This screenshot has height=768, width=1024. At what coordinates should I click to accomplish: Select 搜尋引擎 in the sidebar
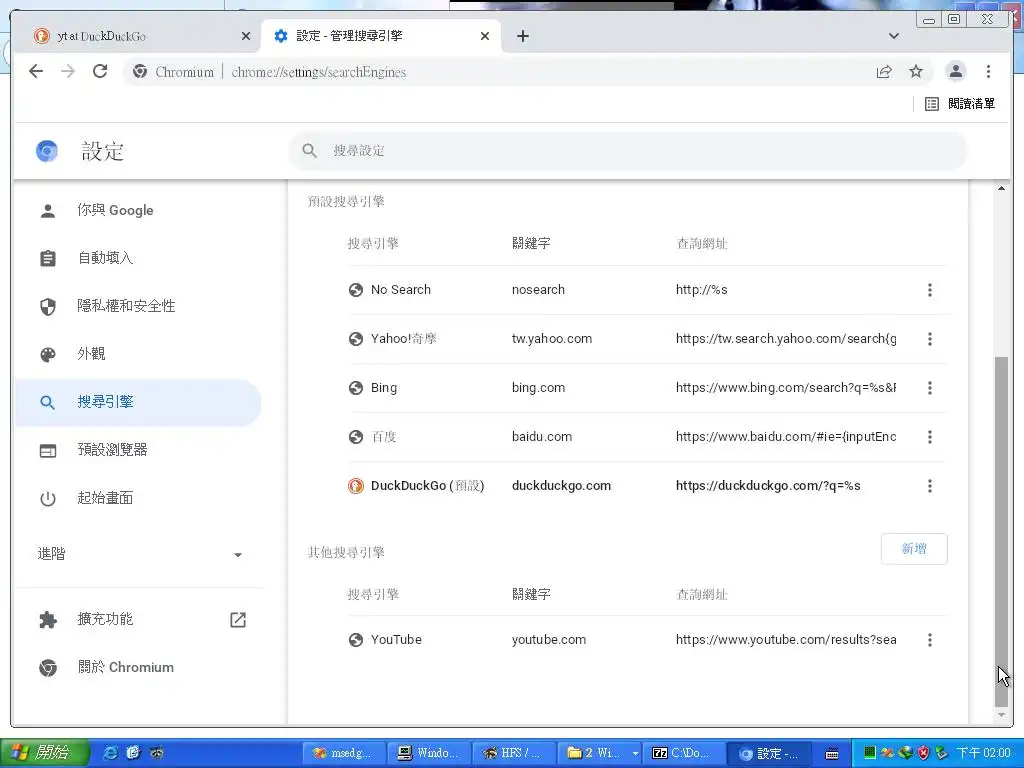138,402
